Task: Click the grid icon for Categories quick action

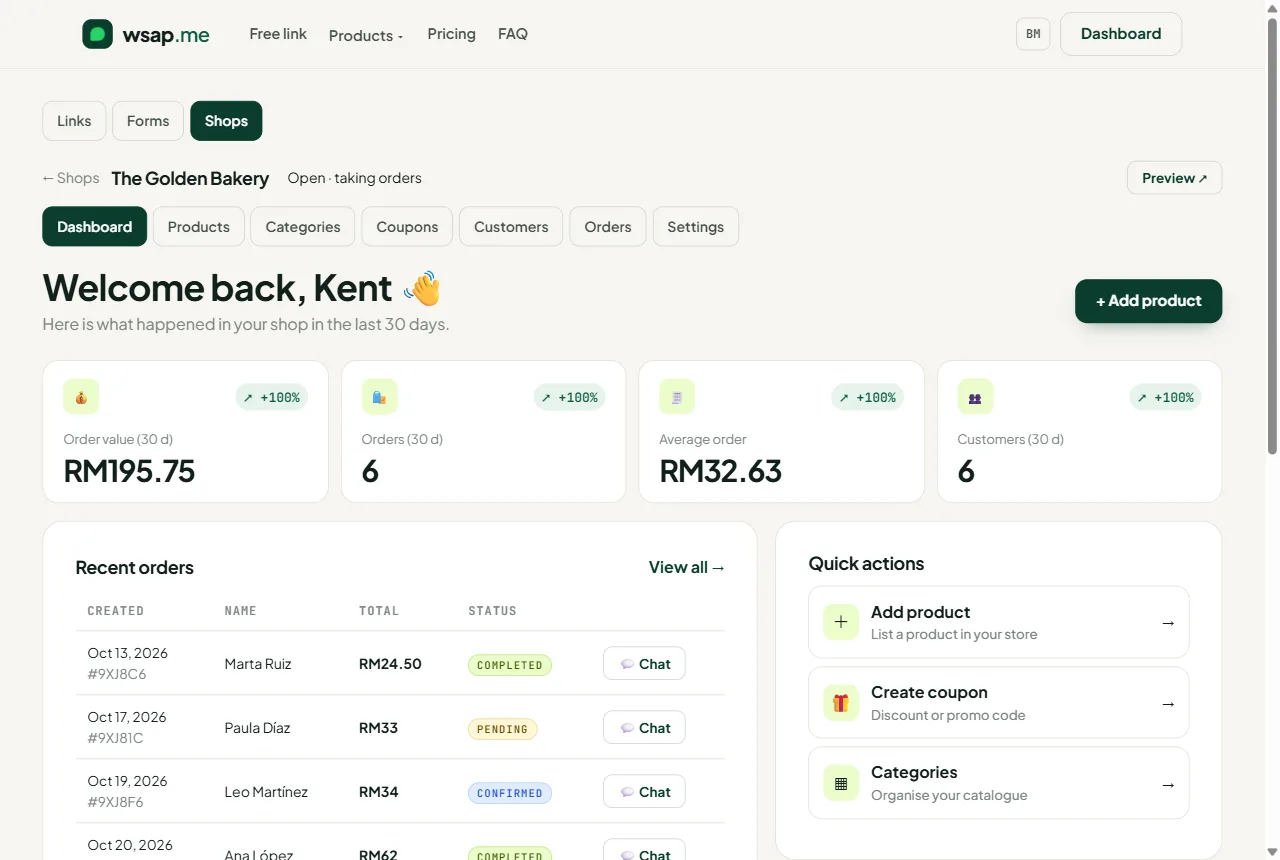Action: pyautogui.click(x=841, y=783)
